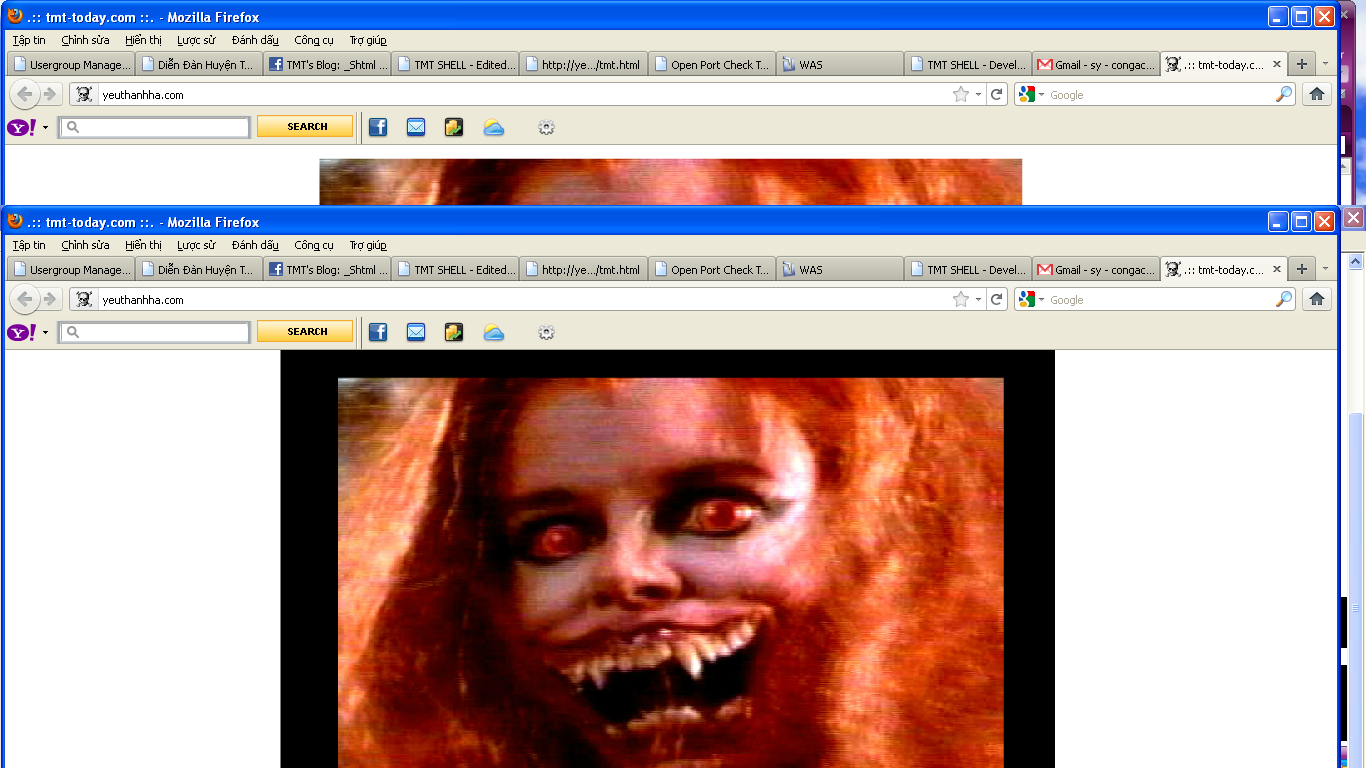Go to home page in back window

(1317, 94)
